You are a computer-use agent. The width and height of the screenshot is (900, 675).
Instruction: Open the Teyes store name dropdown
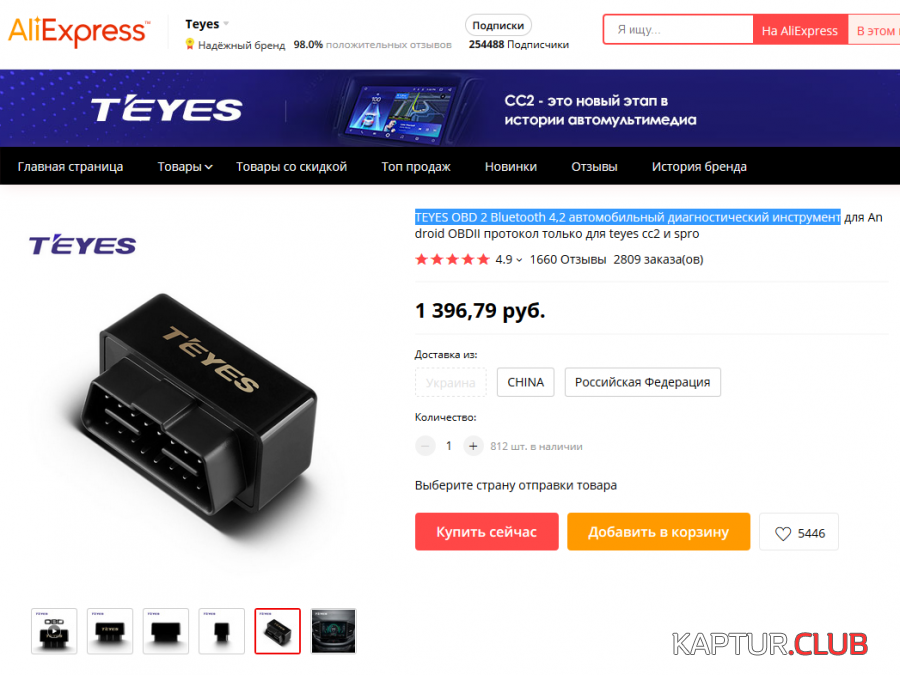tap(207, 24)
